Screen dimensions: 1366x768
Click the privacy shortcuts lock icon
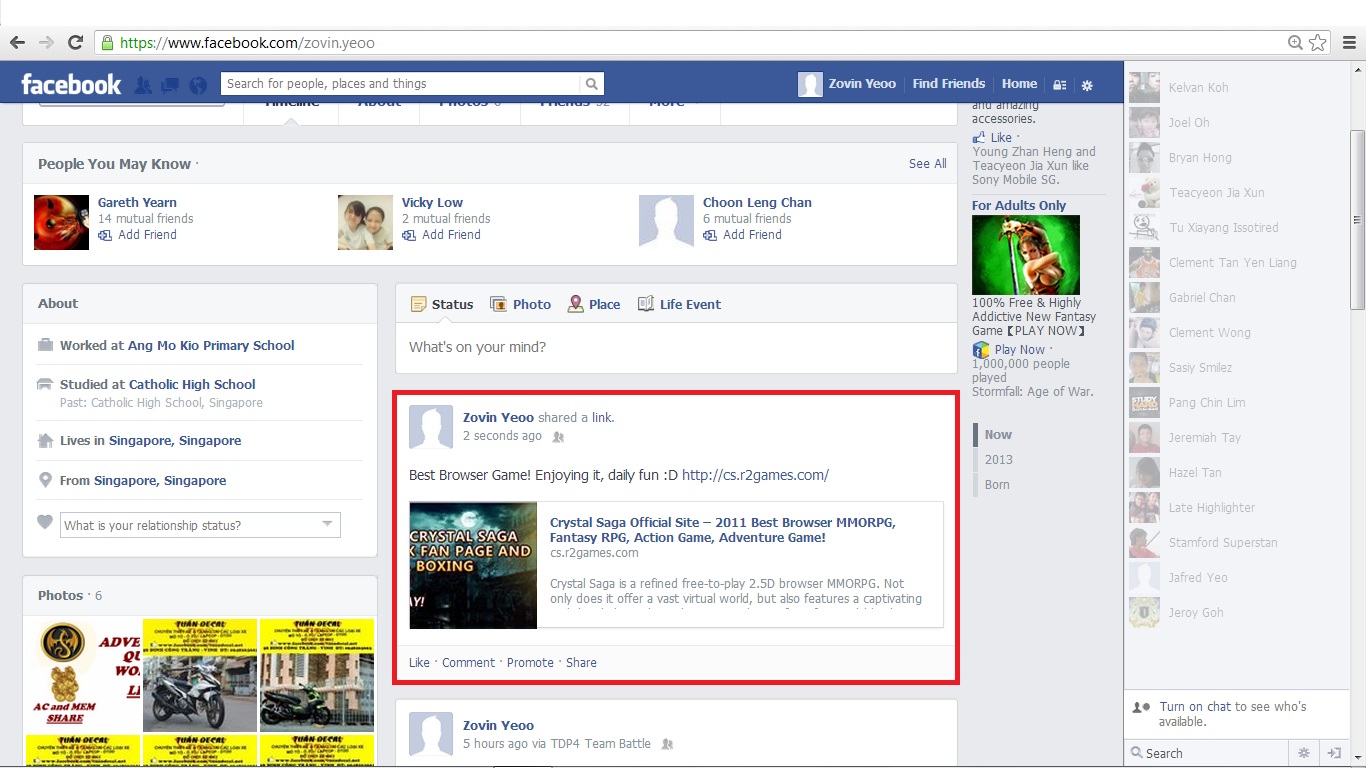1060,85
